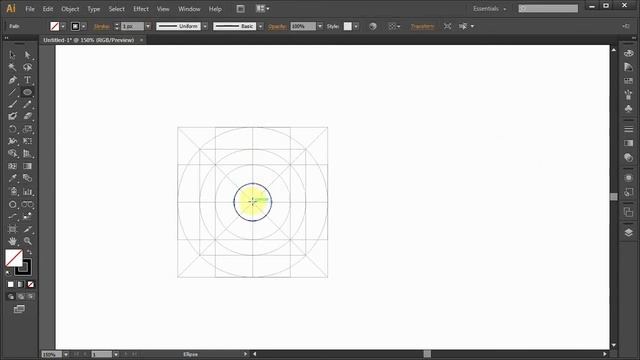This screenshot has height=360, width=640.
Task: Click the Opacity link in control bar
Action: [277, 26]
